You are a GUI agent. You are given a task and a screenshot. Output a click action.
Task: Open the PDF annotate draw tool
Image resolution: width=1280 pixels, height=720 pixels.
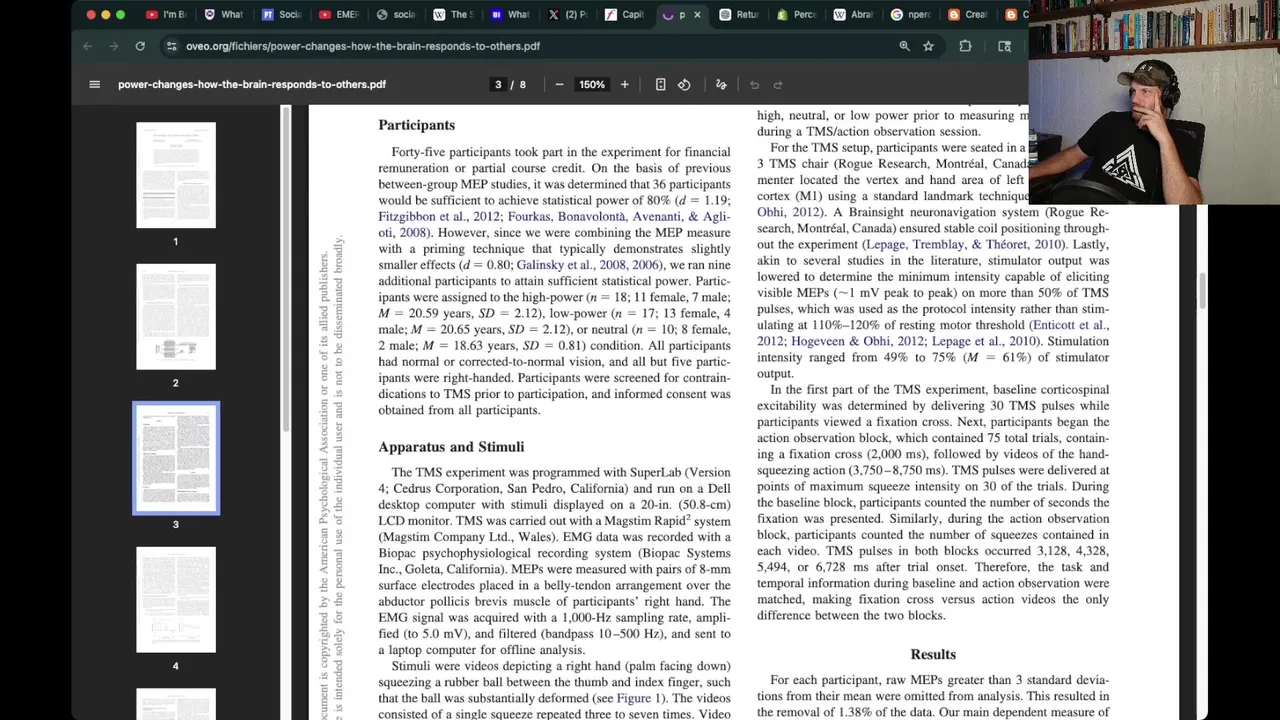click(721, 85)
